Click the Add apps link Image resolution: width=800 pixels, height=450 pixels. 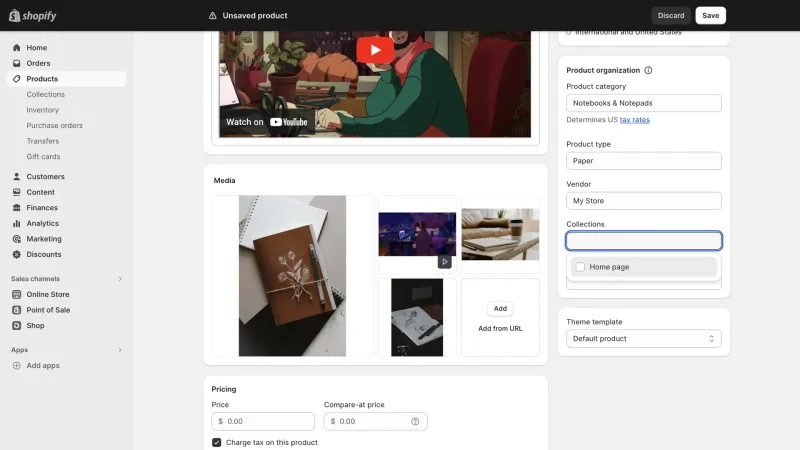click(x=43, y=365)
